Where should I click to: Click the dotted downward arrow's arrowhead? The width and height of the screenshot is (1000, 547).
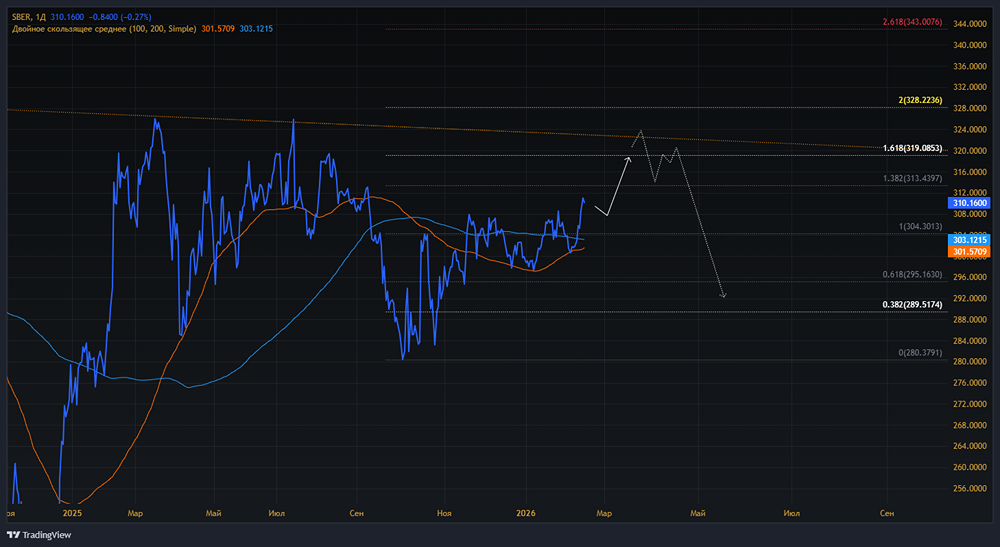[722, 296]
